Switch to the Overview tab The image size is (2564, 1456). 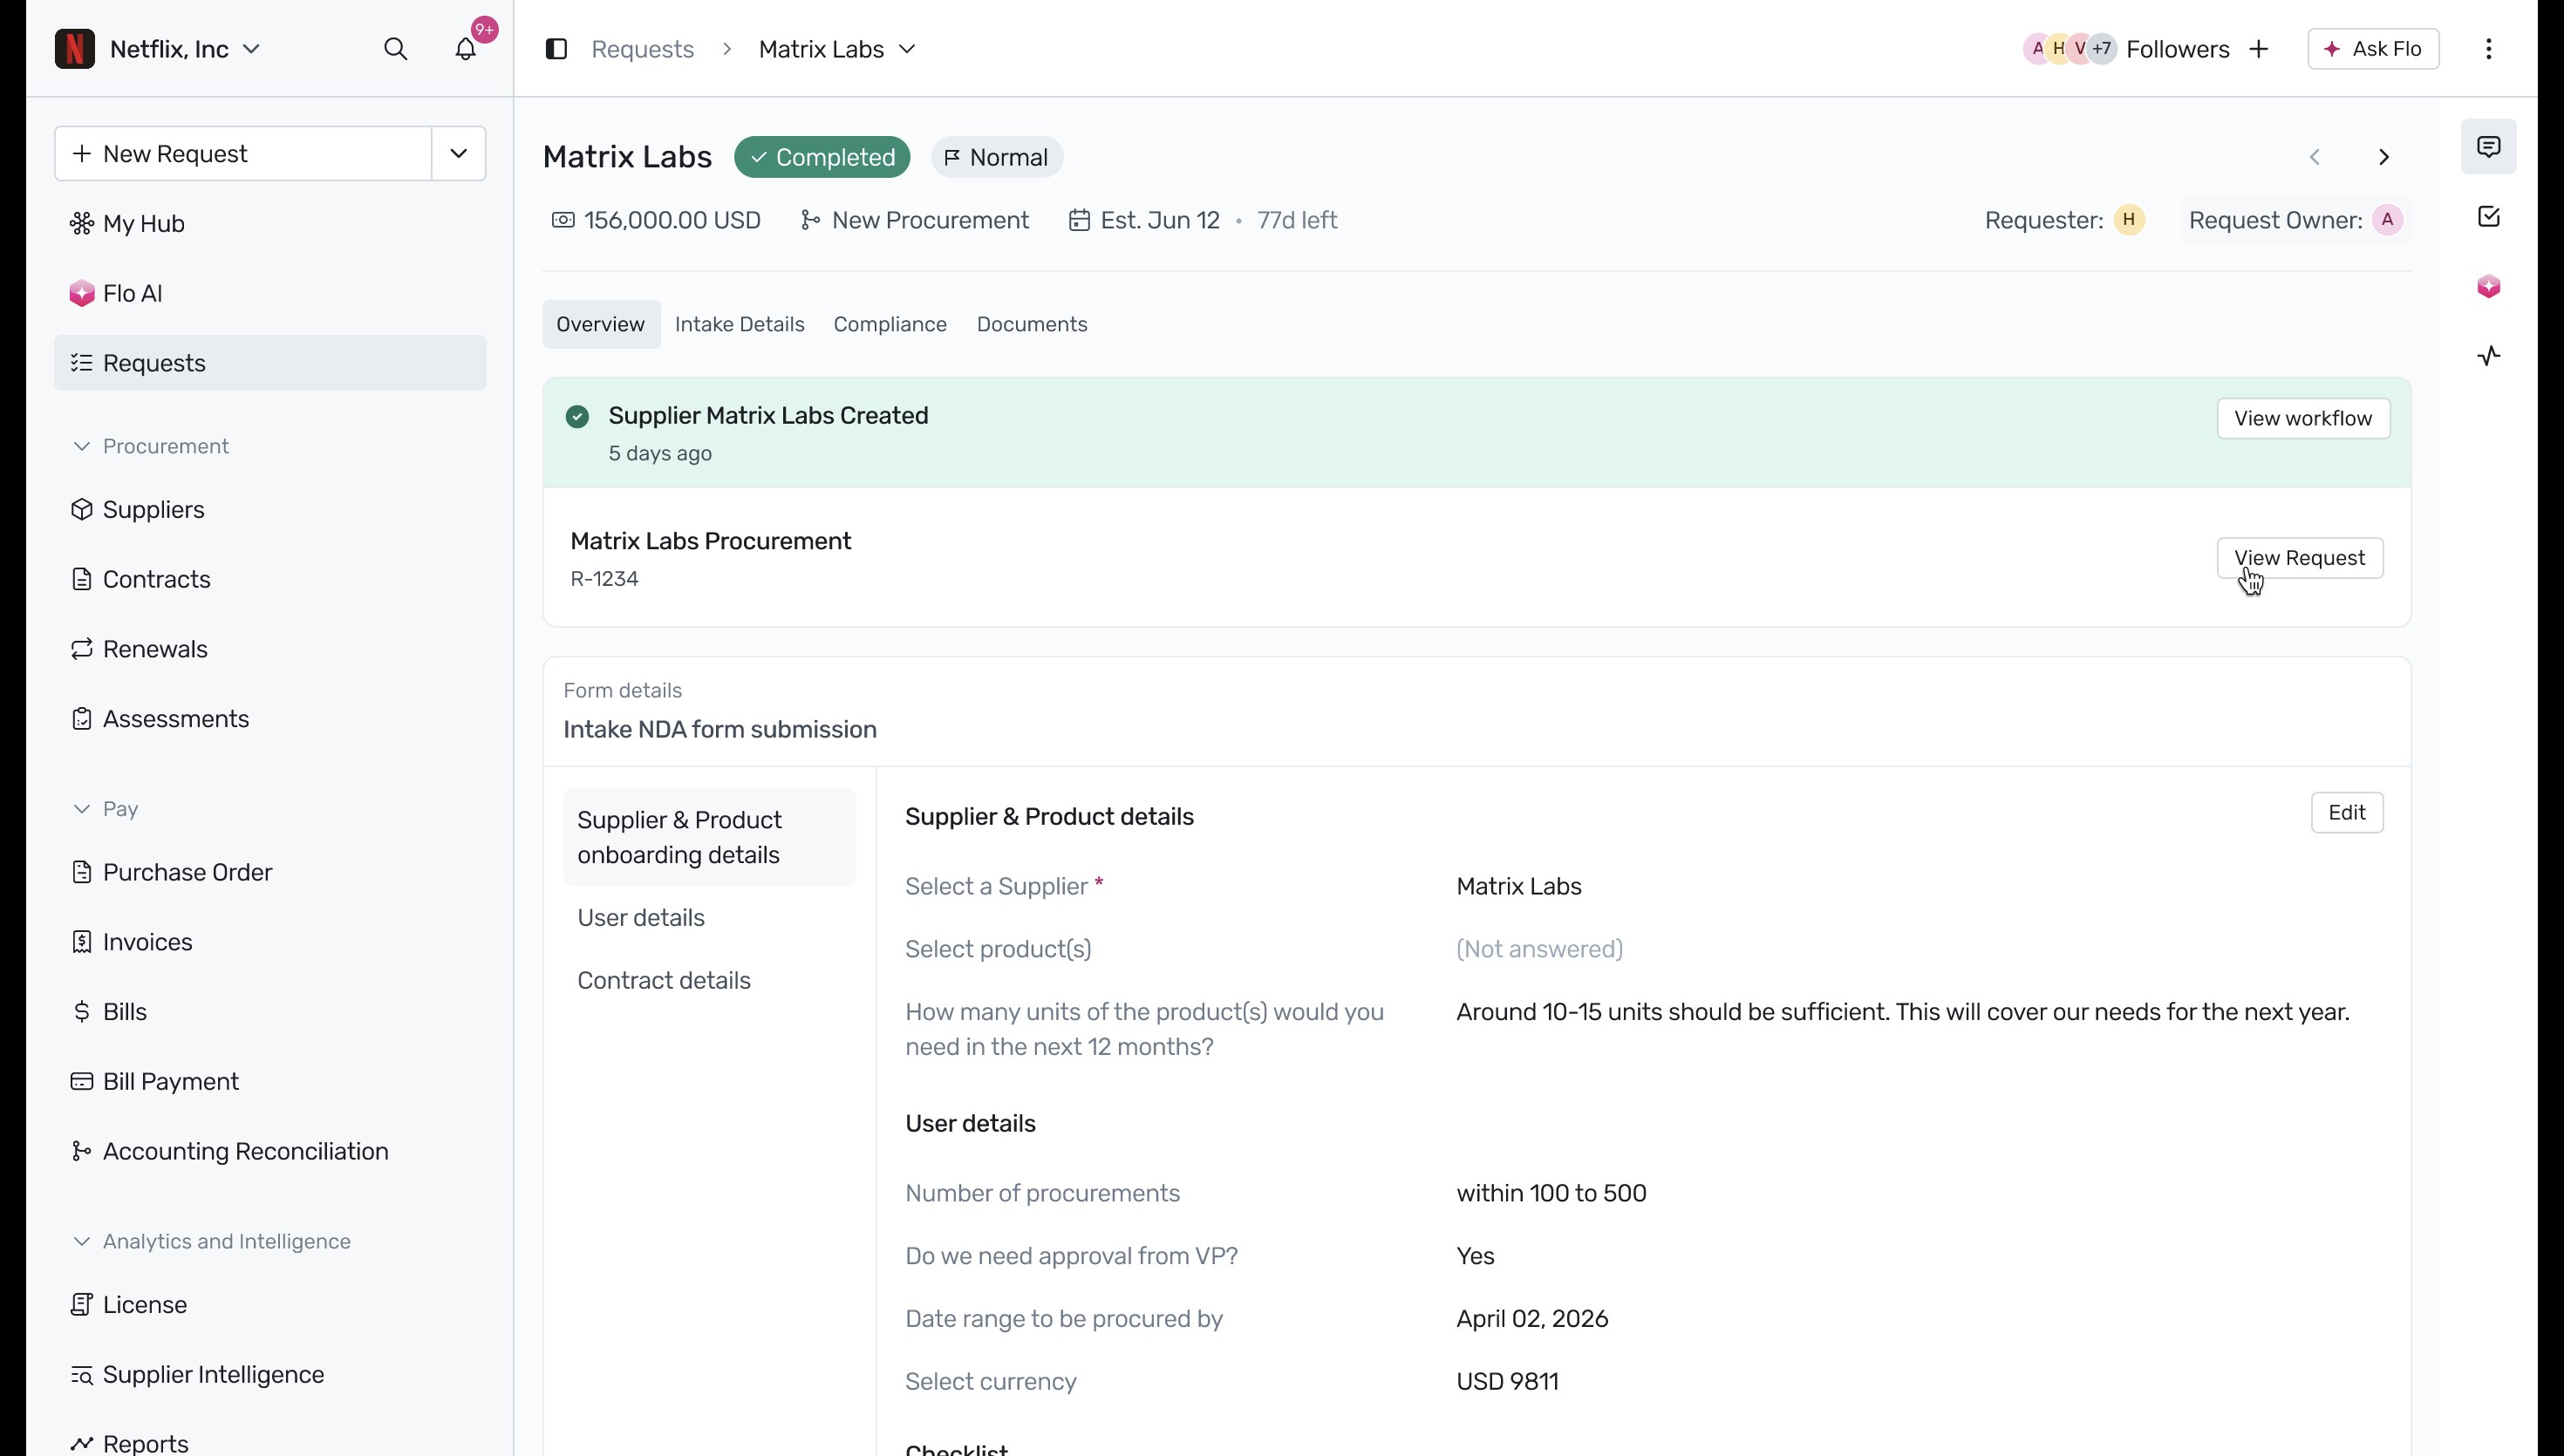pyautogui.click(x=601, y=324)
